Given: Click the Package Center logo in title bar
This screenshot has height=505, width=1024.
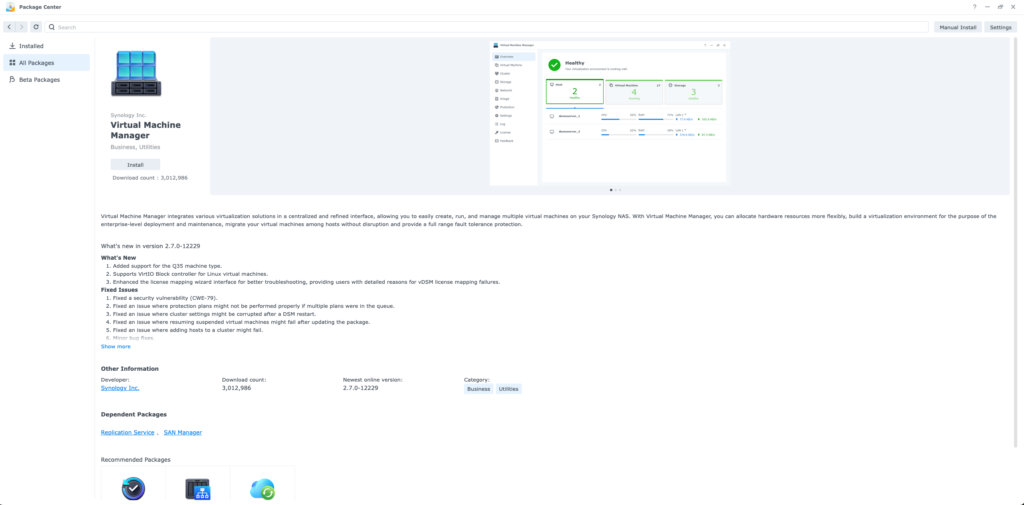Looking at the screenshot, I should [9, 7].
